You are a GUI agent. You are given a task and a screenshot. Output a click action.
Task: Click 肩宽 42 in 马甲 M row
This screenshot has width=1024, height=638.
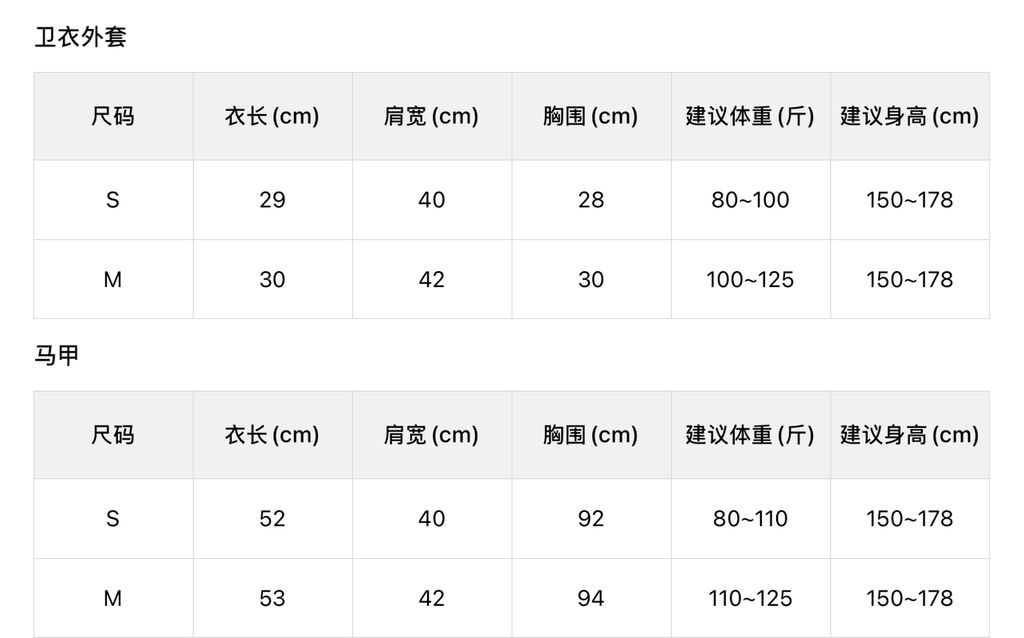point(432,598)
